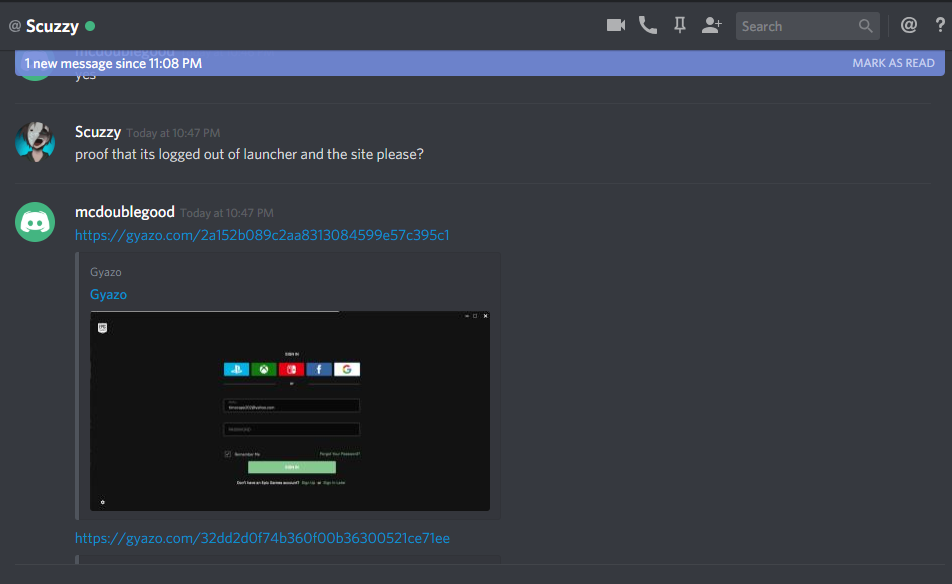Open second gyazo.com link ending ce71ee
The height and width of the screenshot is (584, 952).
pos(262,538)
